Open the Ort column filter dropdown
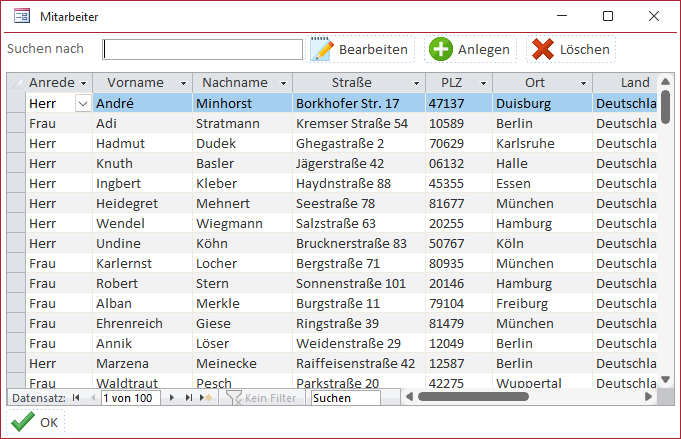The width and height of the screenshot is (681, 439). click(583, 83)
